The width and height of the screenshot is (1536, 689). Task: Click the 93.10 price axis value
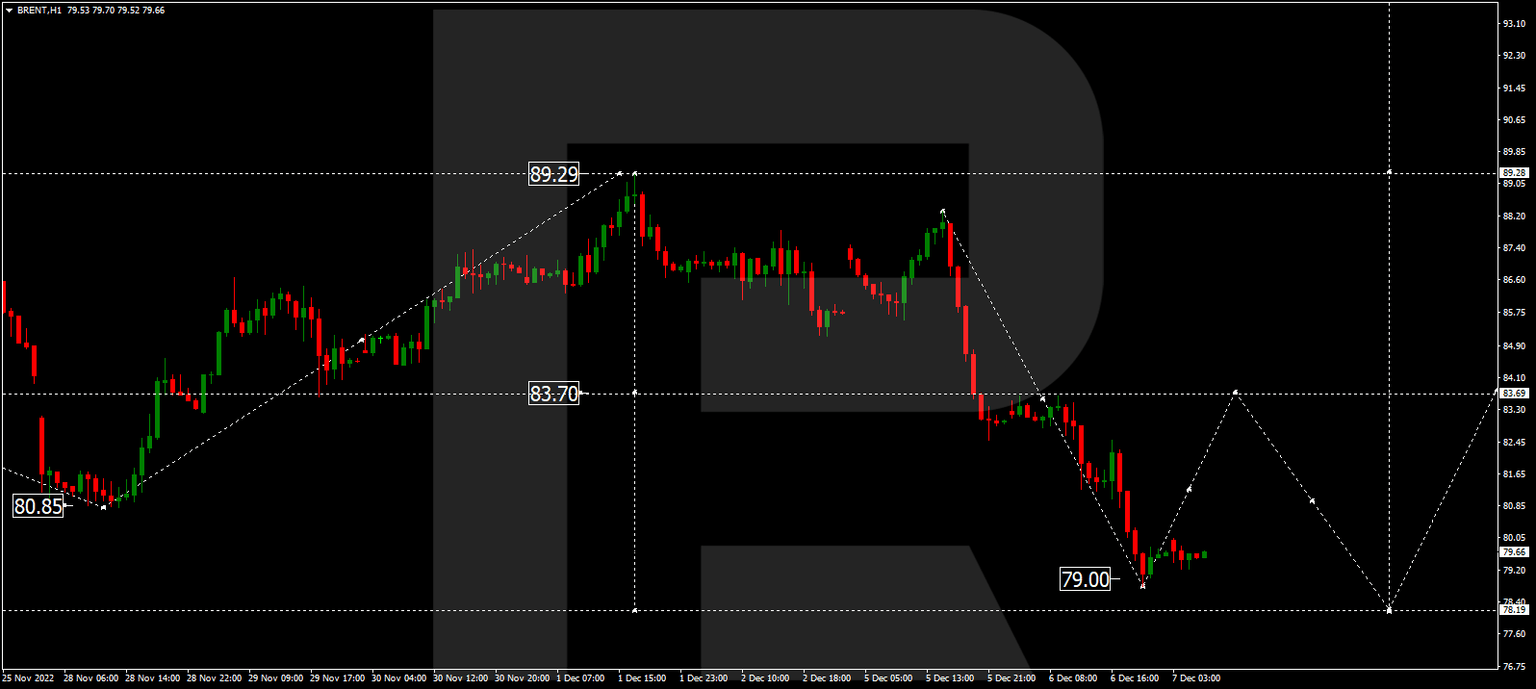[x=1513, y=23]
